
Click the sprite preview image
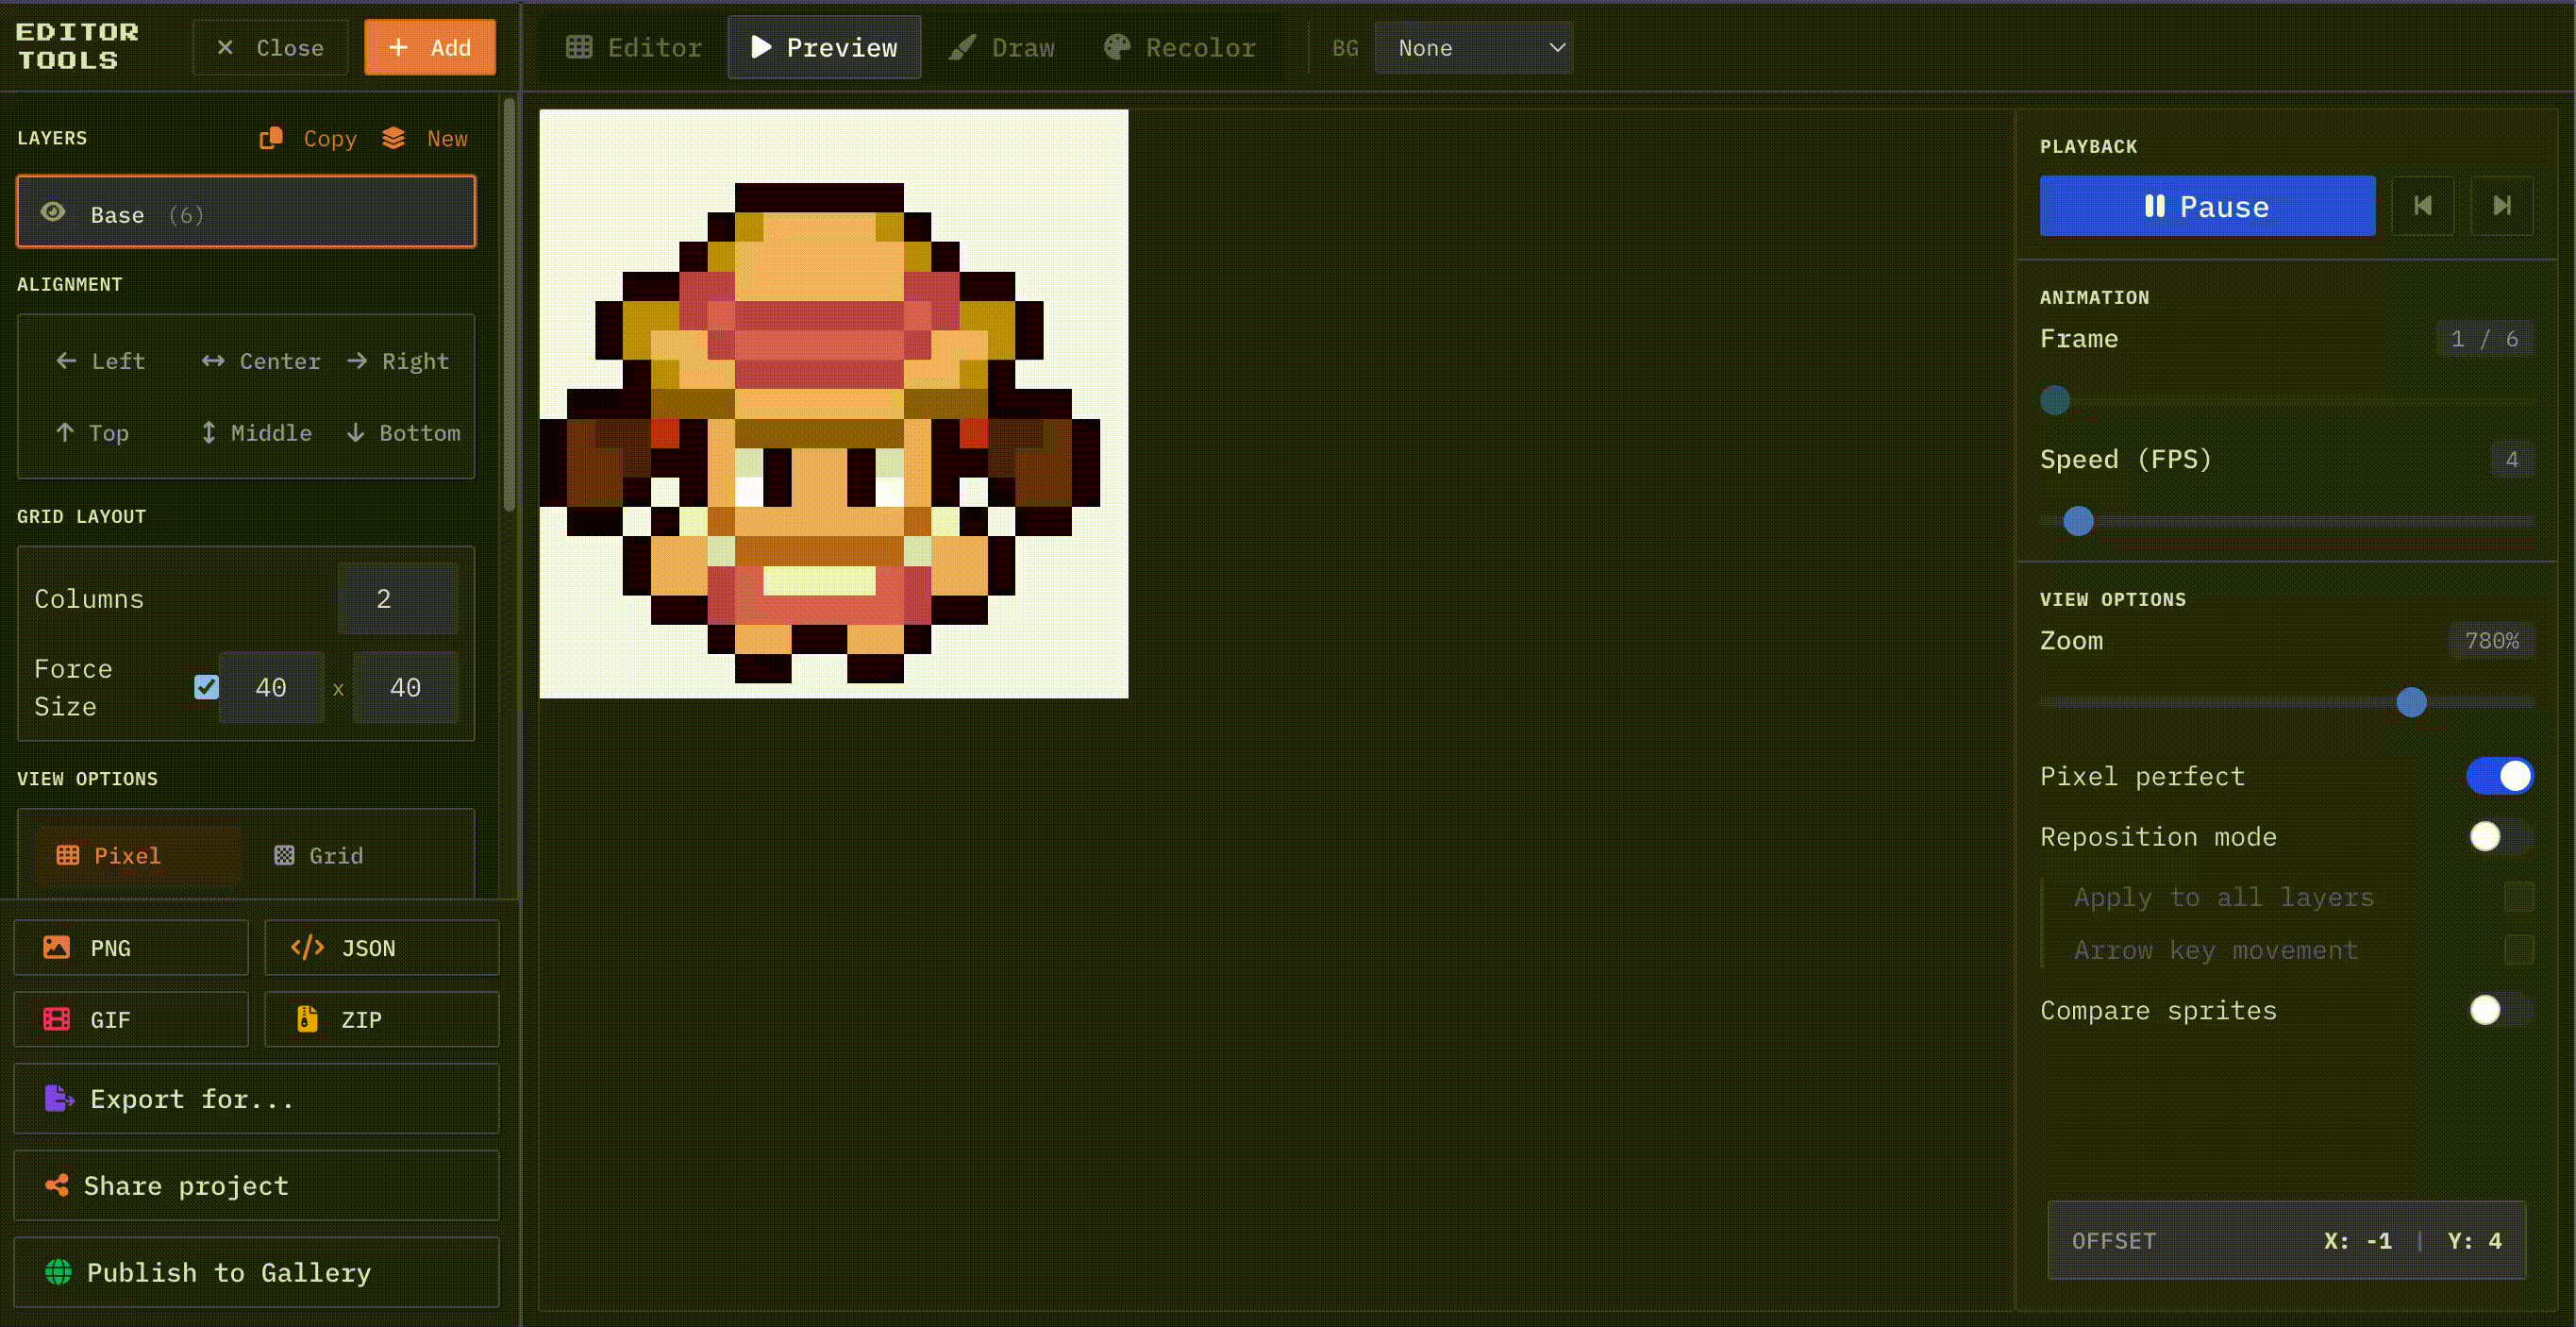(x=833, y=404)
